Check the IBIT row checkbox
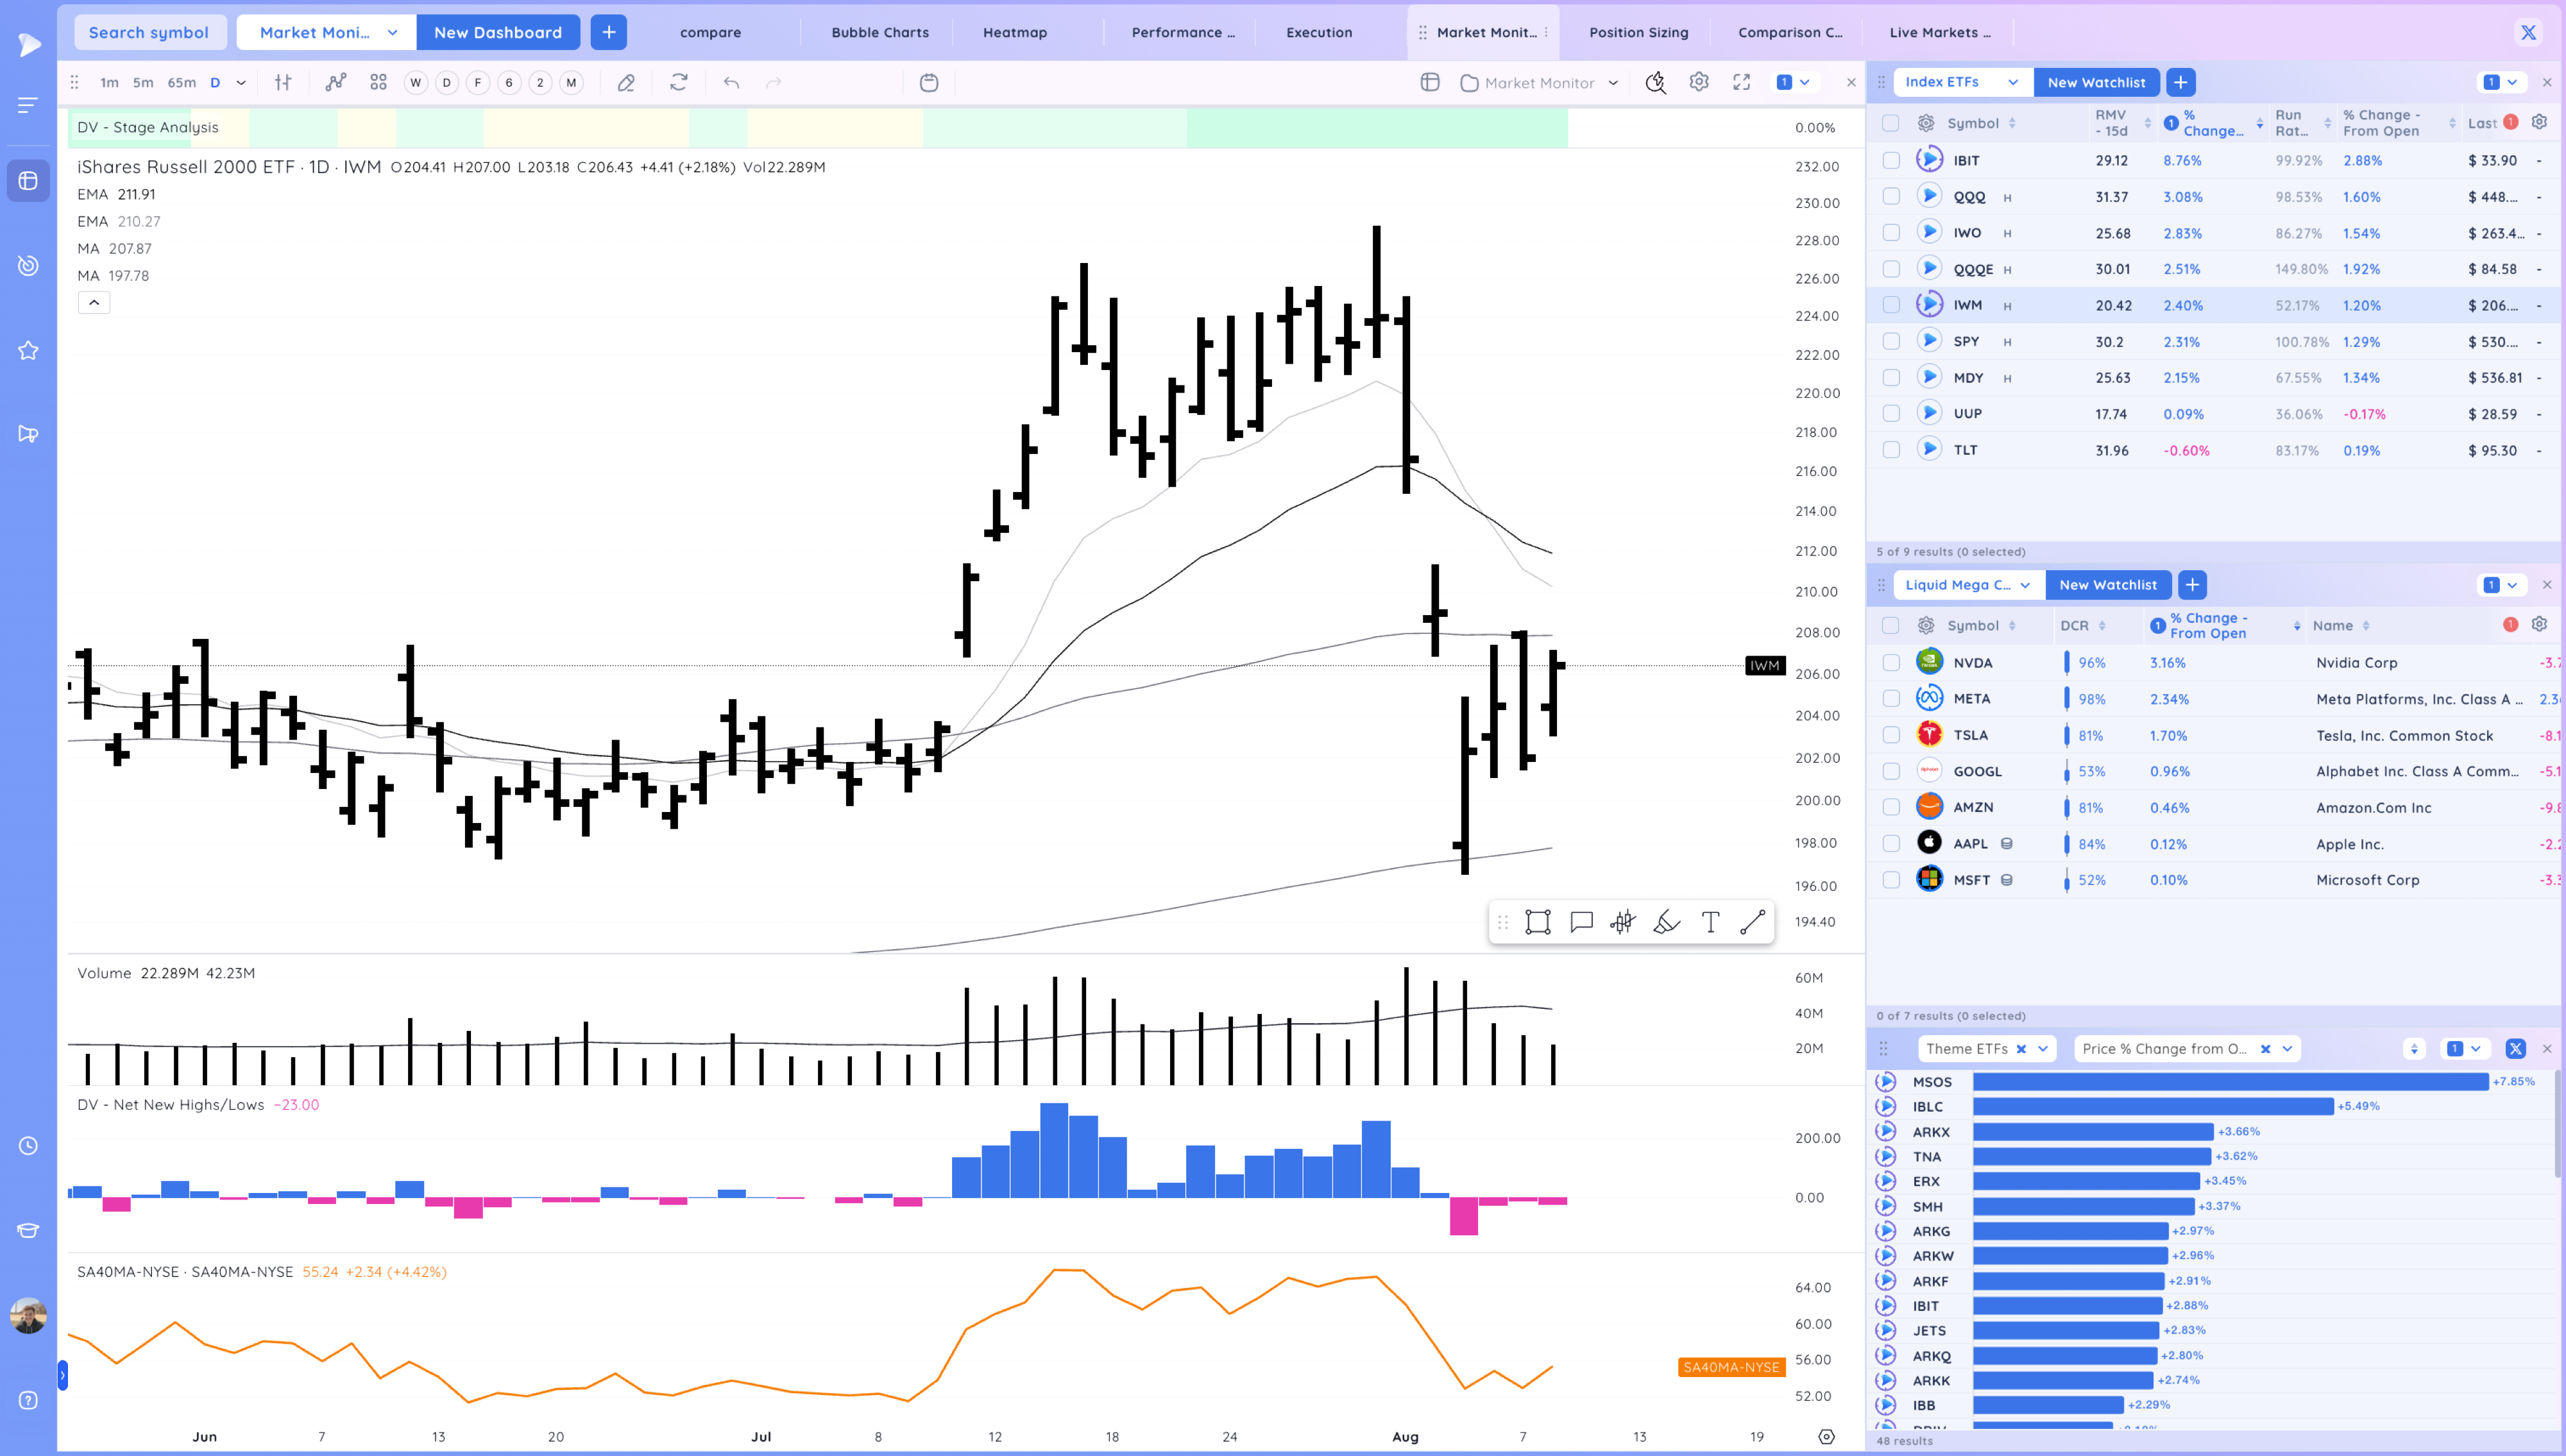2566x1456 pixels. [1891, 160]
